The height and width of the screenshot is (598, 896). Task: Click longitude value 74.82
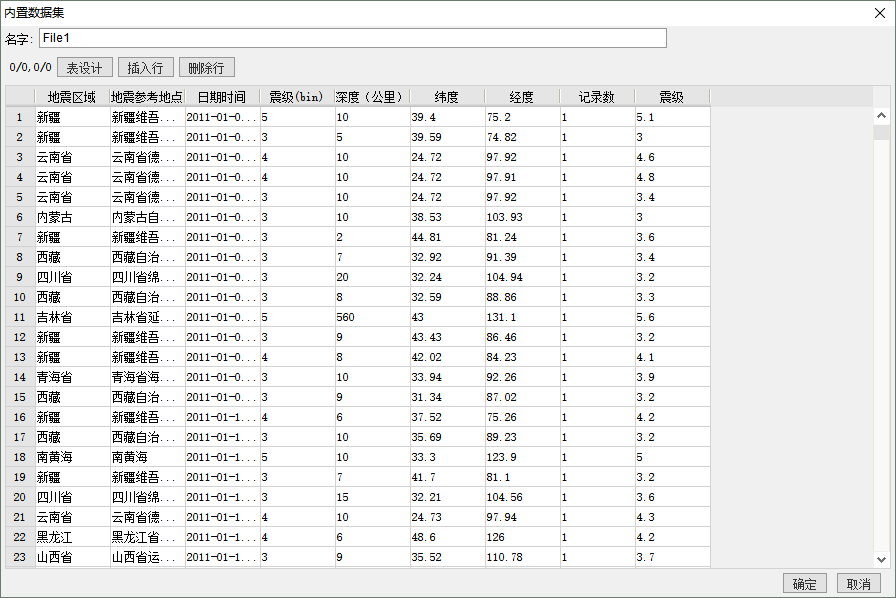point(522,137)
